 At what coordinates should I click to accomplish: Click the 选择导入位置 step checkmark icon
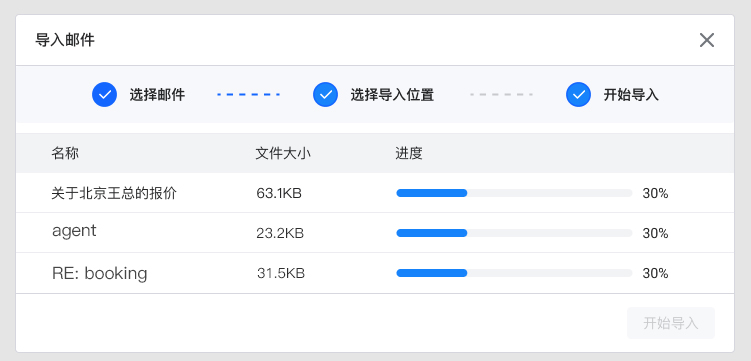[x=325, y=94]
